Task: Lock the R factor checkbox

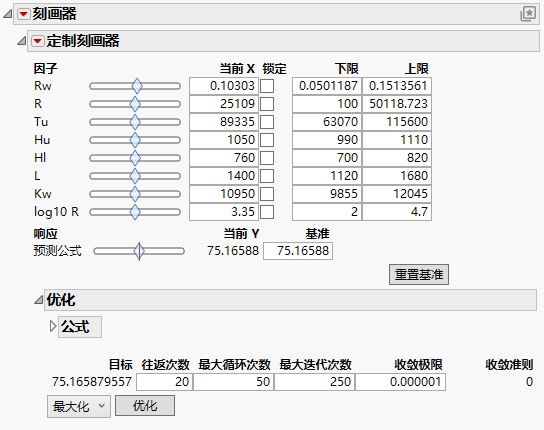Action: click(267, 104)
